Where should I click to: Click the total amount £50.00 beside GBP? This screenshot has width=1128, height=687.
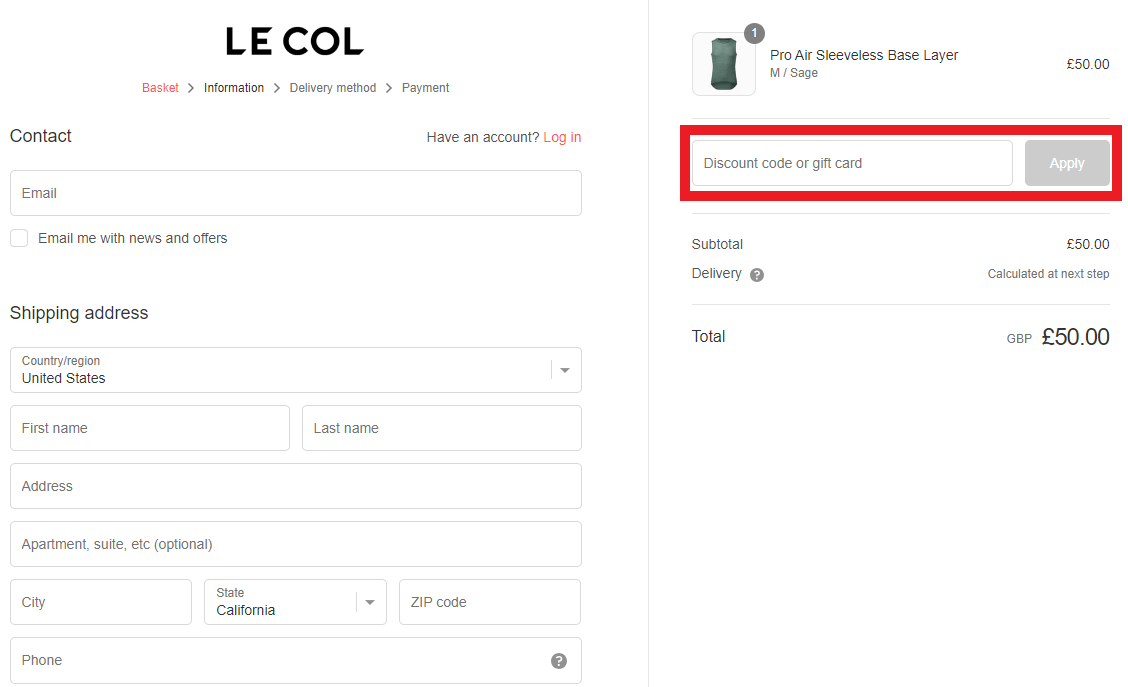coord(1075,337)
